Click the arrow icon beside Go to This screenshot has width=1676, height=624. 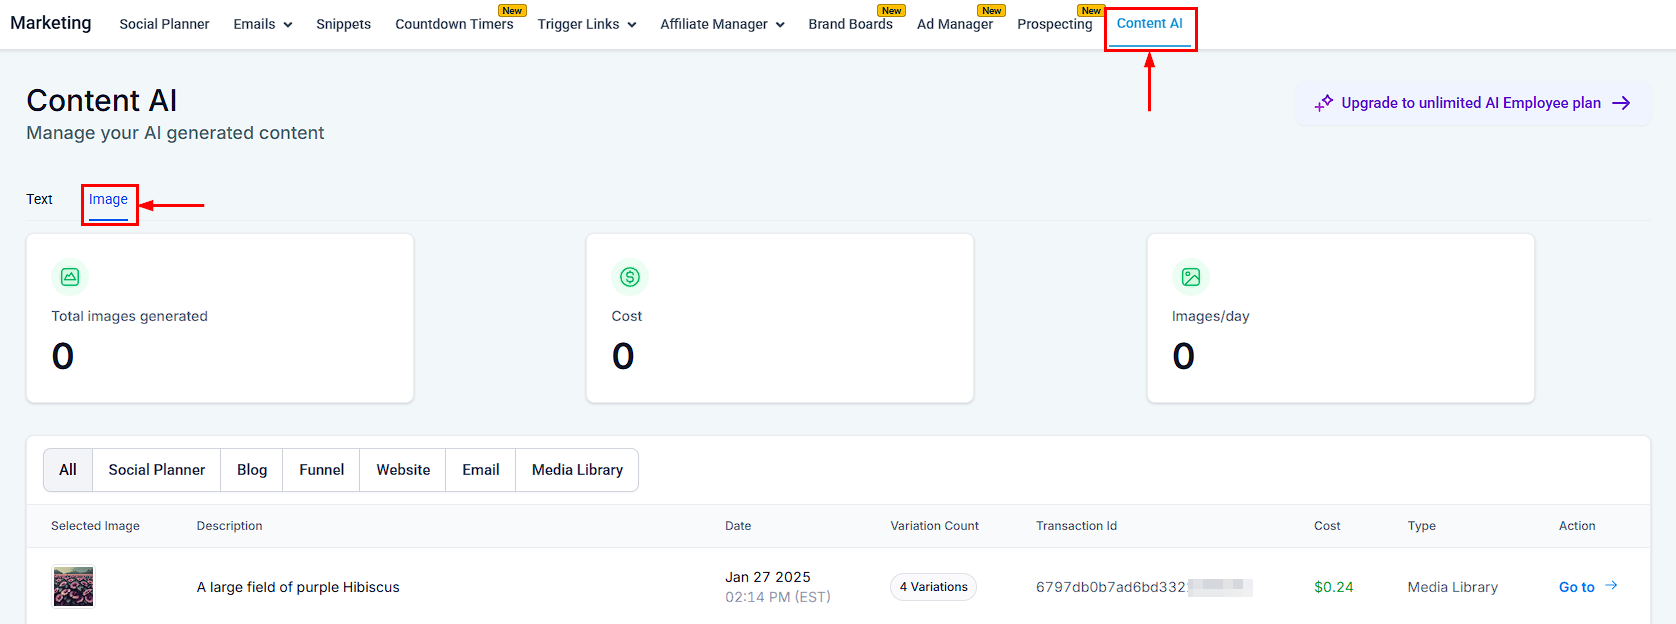pyautogui.click(x=1611, y=586)
